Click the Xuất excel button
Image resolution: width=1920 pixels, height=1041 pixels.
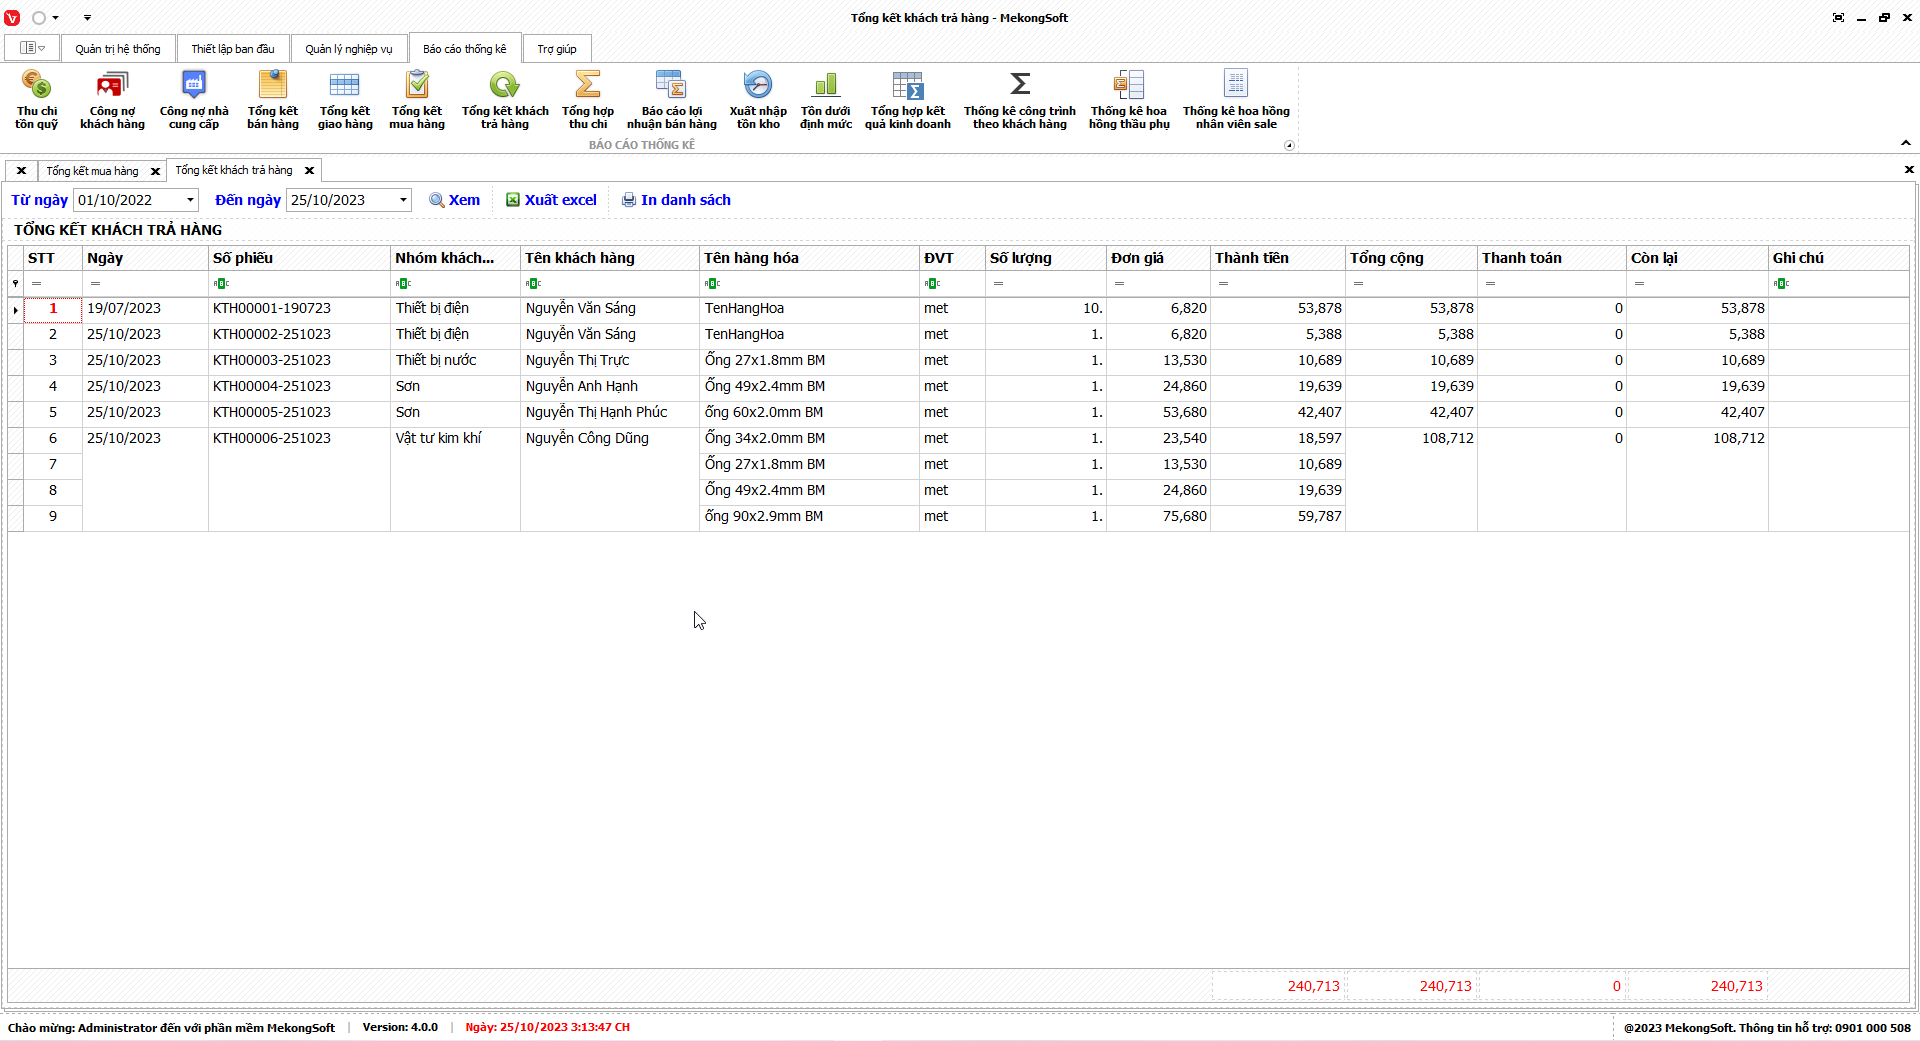(x=551, y=200)
